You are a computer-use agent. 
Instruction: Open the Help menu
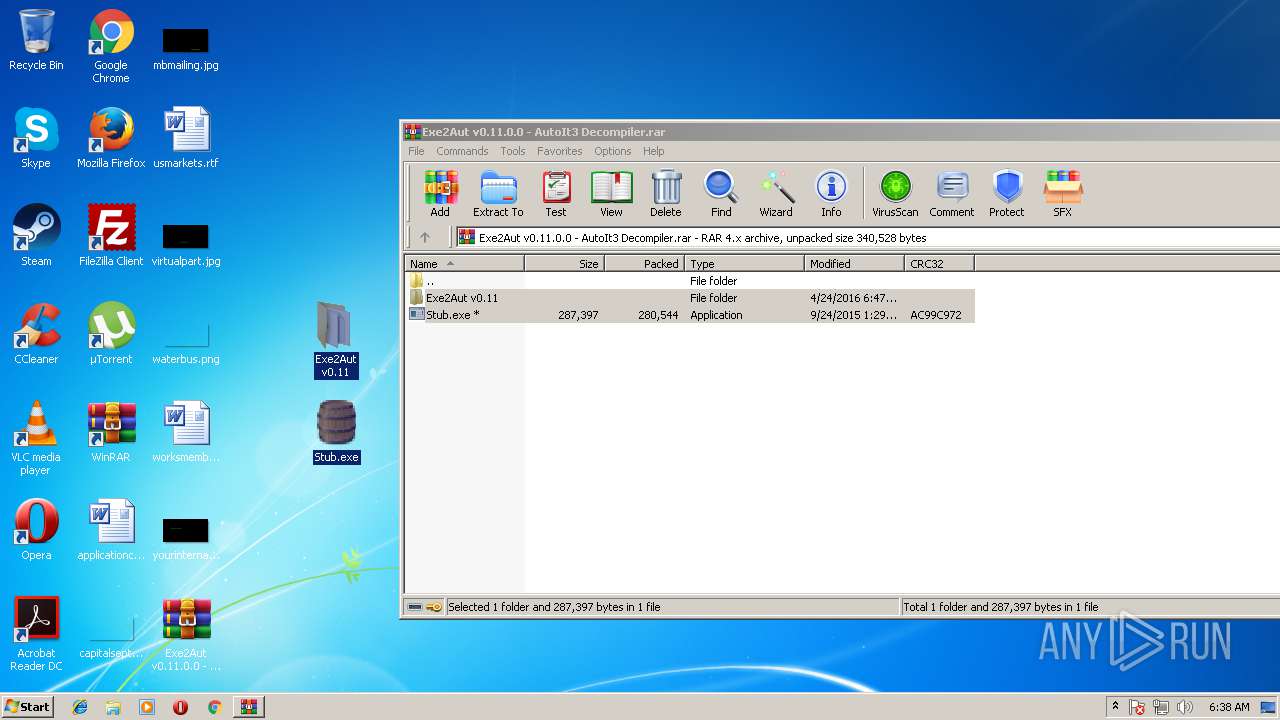tap(653, 151)
